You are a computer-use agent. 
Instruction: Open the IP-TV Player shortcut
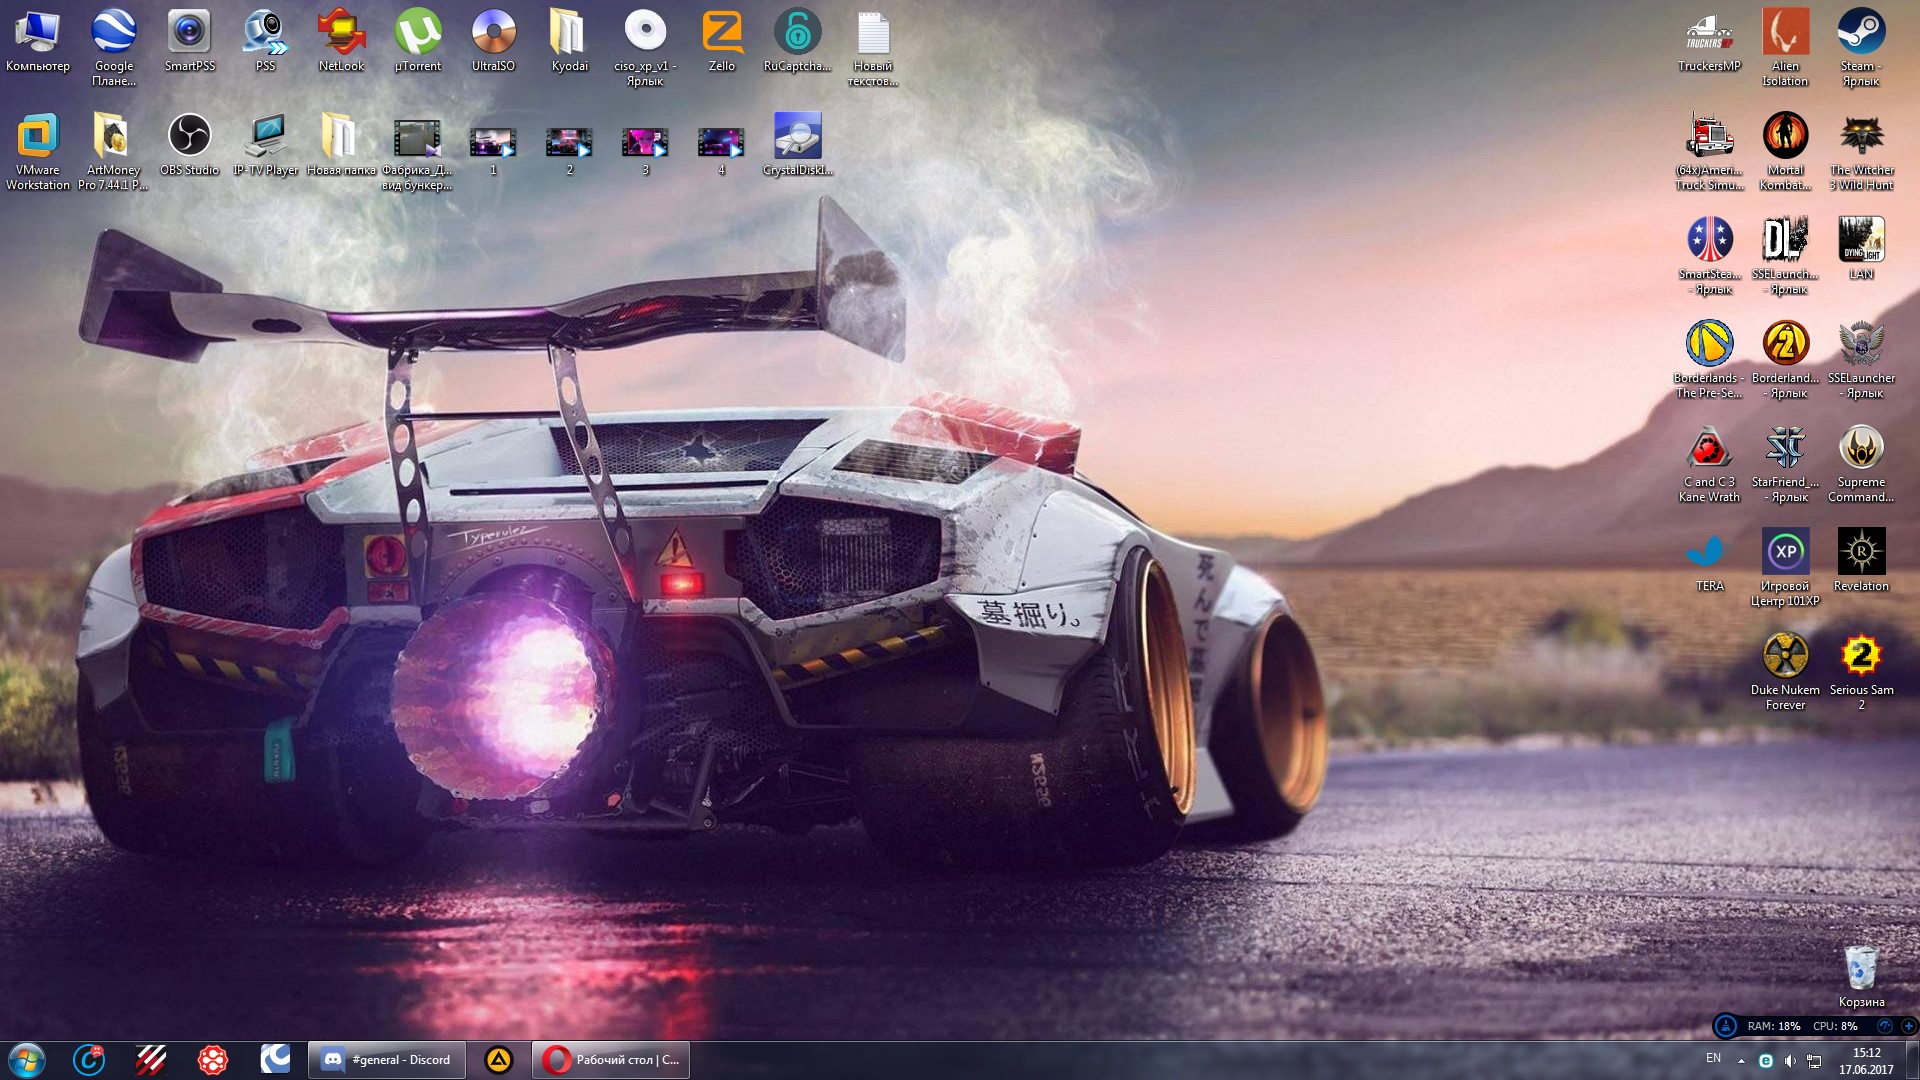(x=265, y=145)
